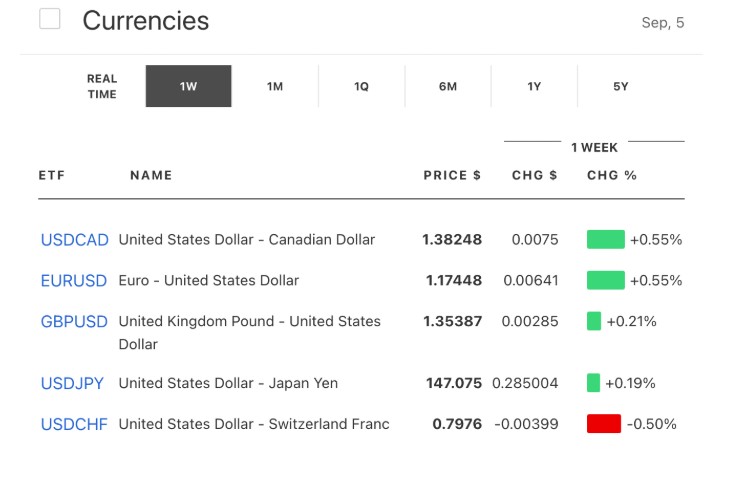Click the NAME column header

(151, 176)
